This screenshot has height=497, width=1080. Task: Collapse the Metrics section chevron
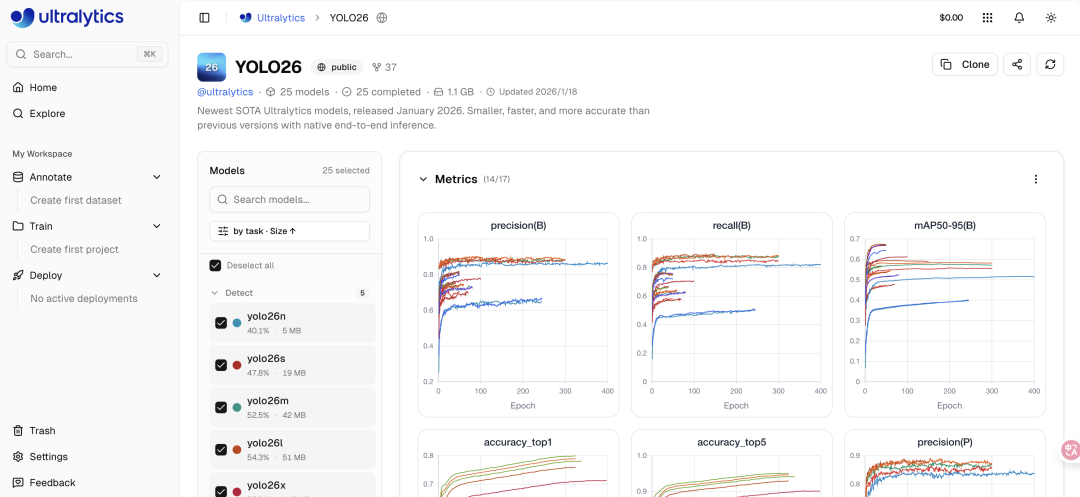(x=423, y=179)
